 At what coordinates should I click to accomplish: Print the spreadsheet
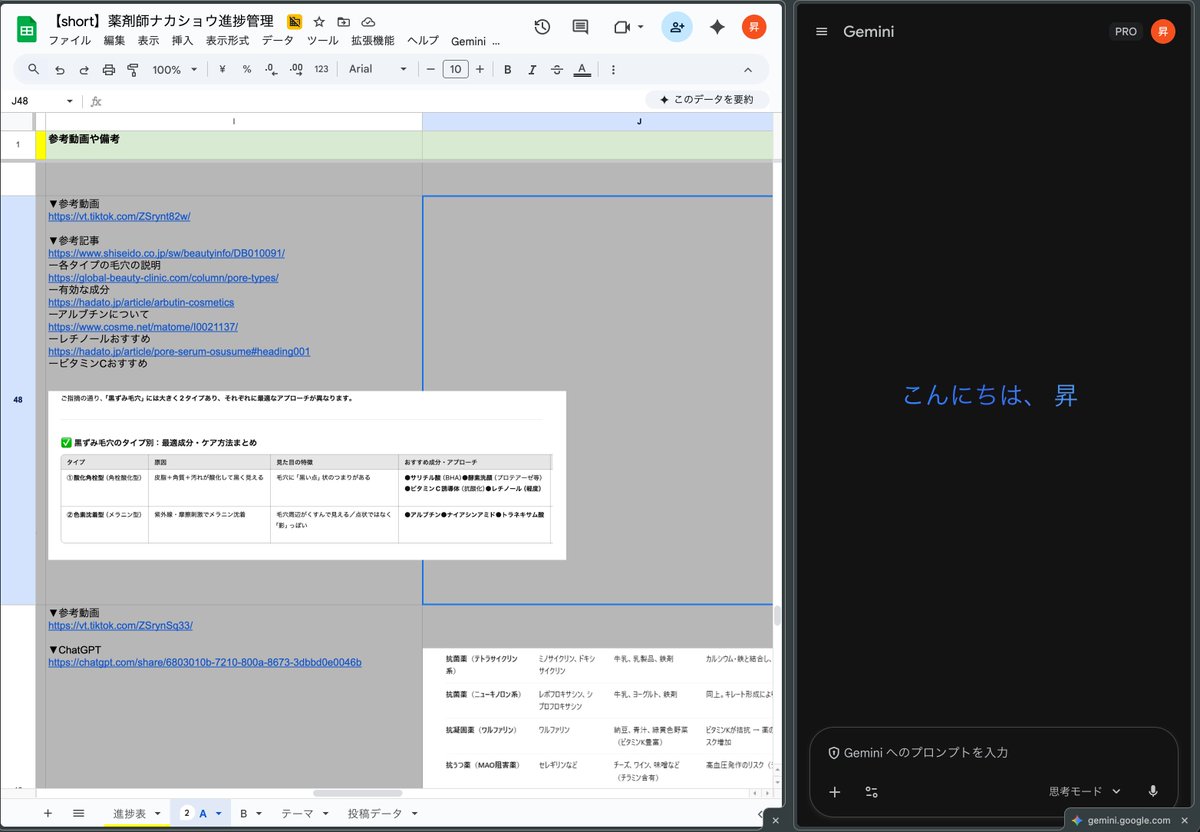click(x=109, y=69)
